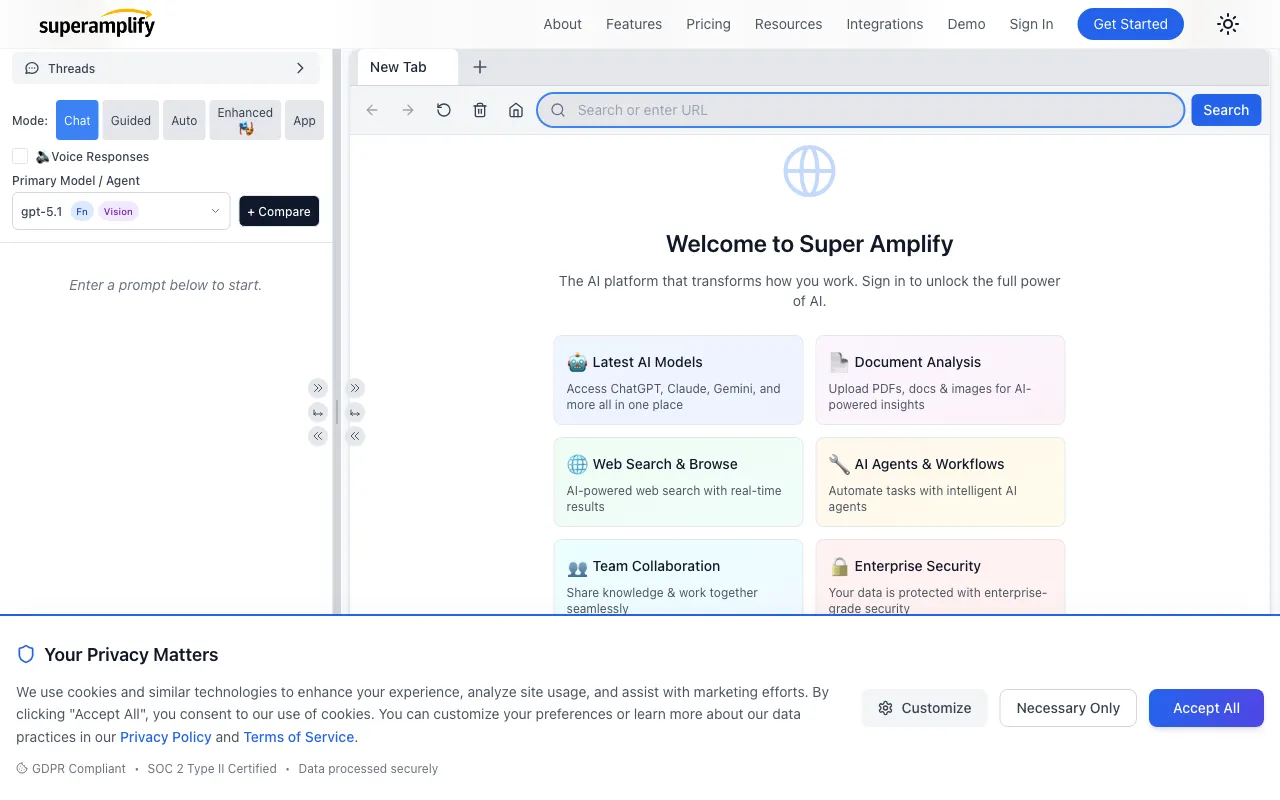Click the panel resize divider handle

pyautogui.click(x=337, y=412)
